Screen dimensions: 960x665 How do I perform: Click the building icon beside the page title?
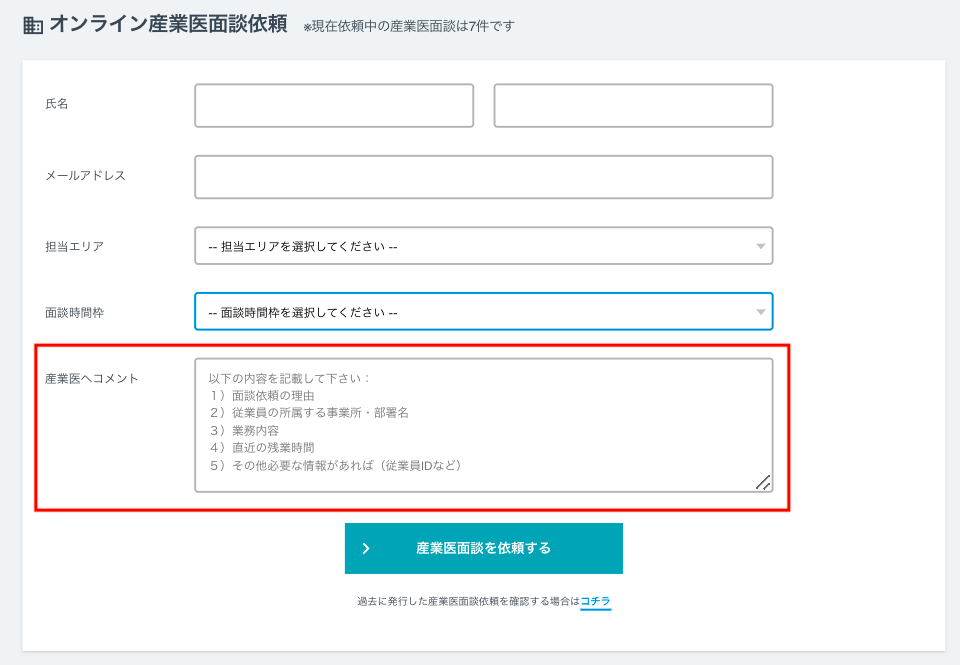pyautogui.click(x=32, y=25)
